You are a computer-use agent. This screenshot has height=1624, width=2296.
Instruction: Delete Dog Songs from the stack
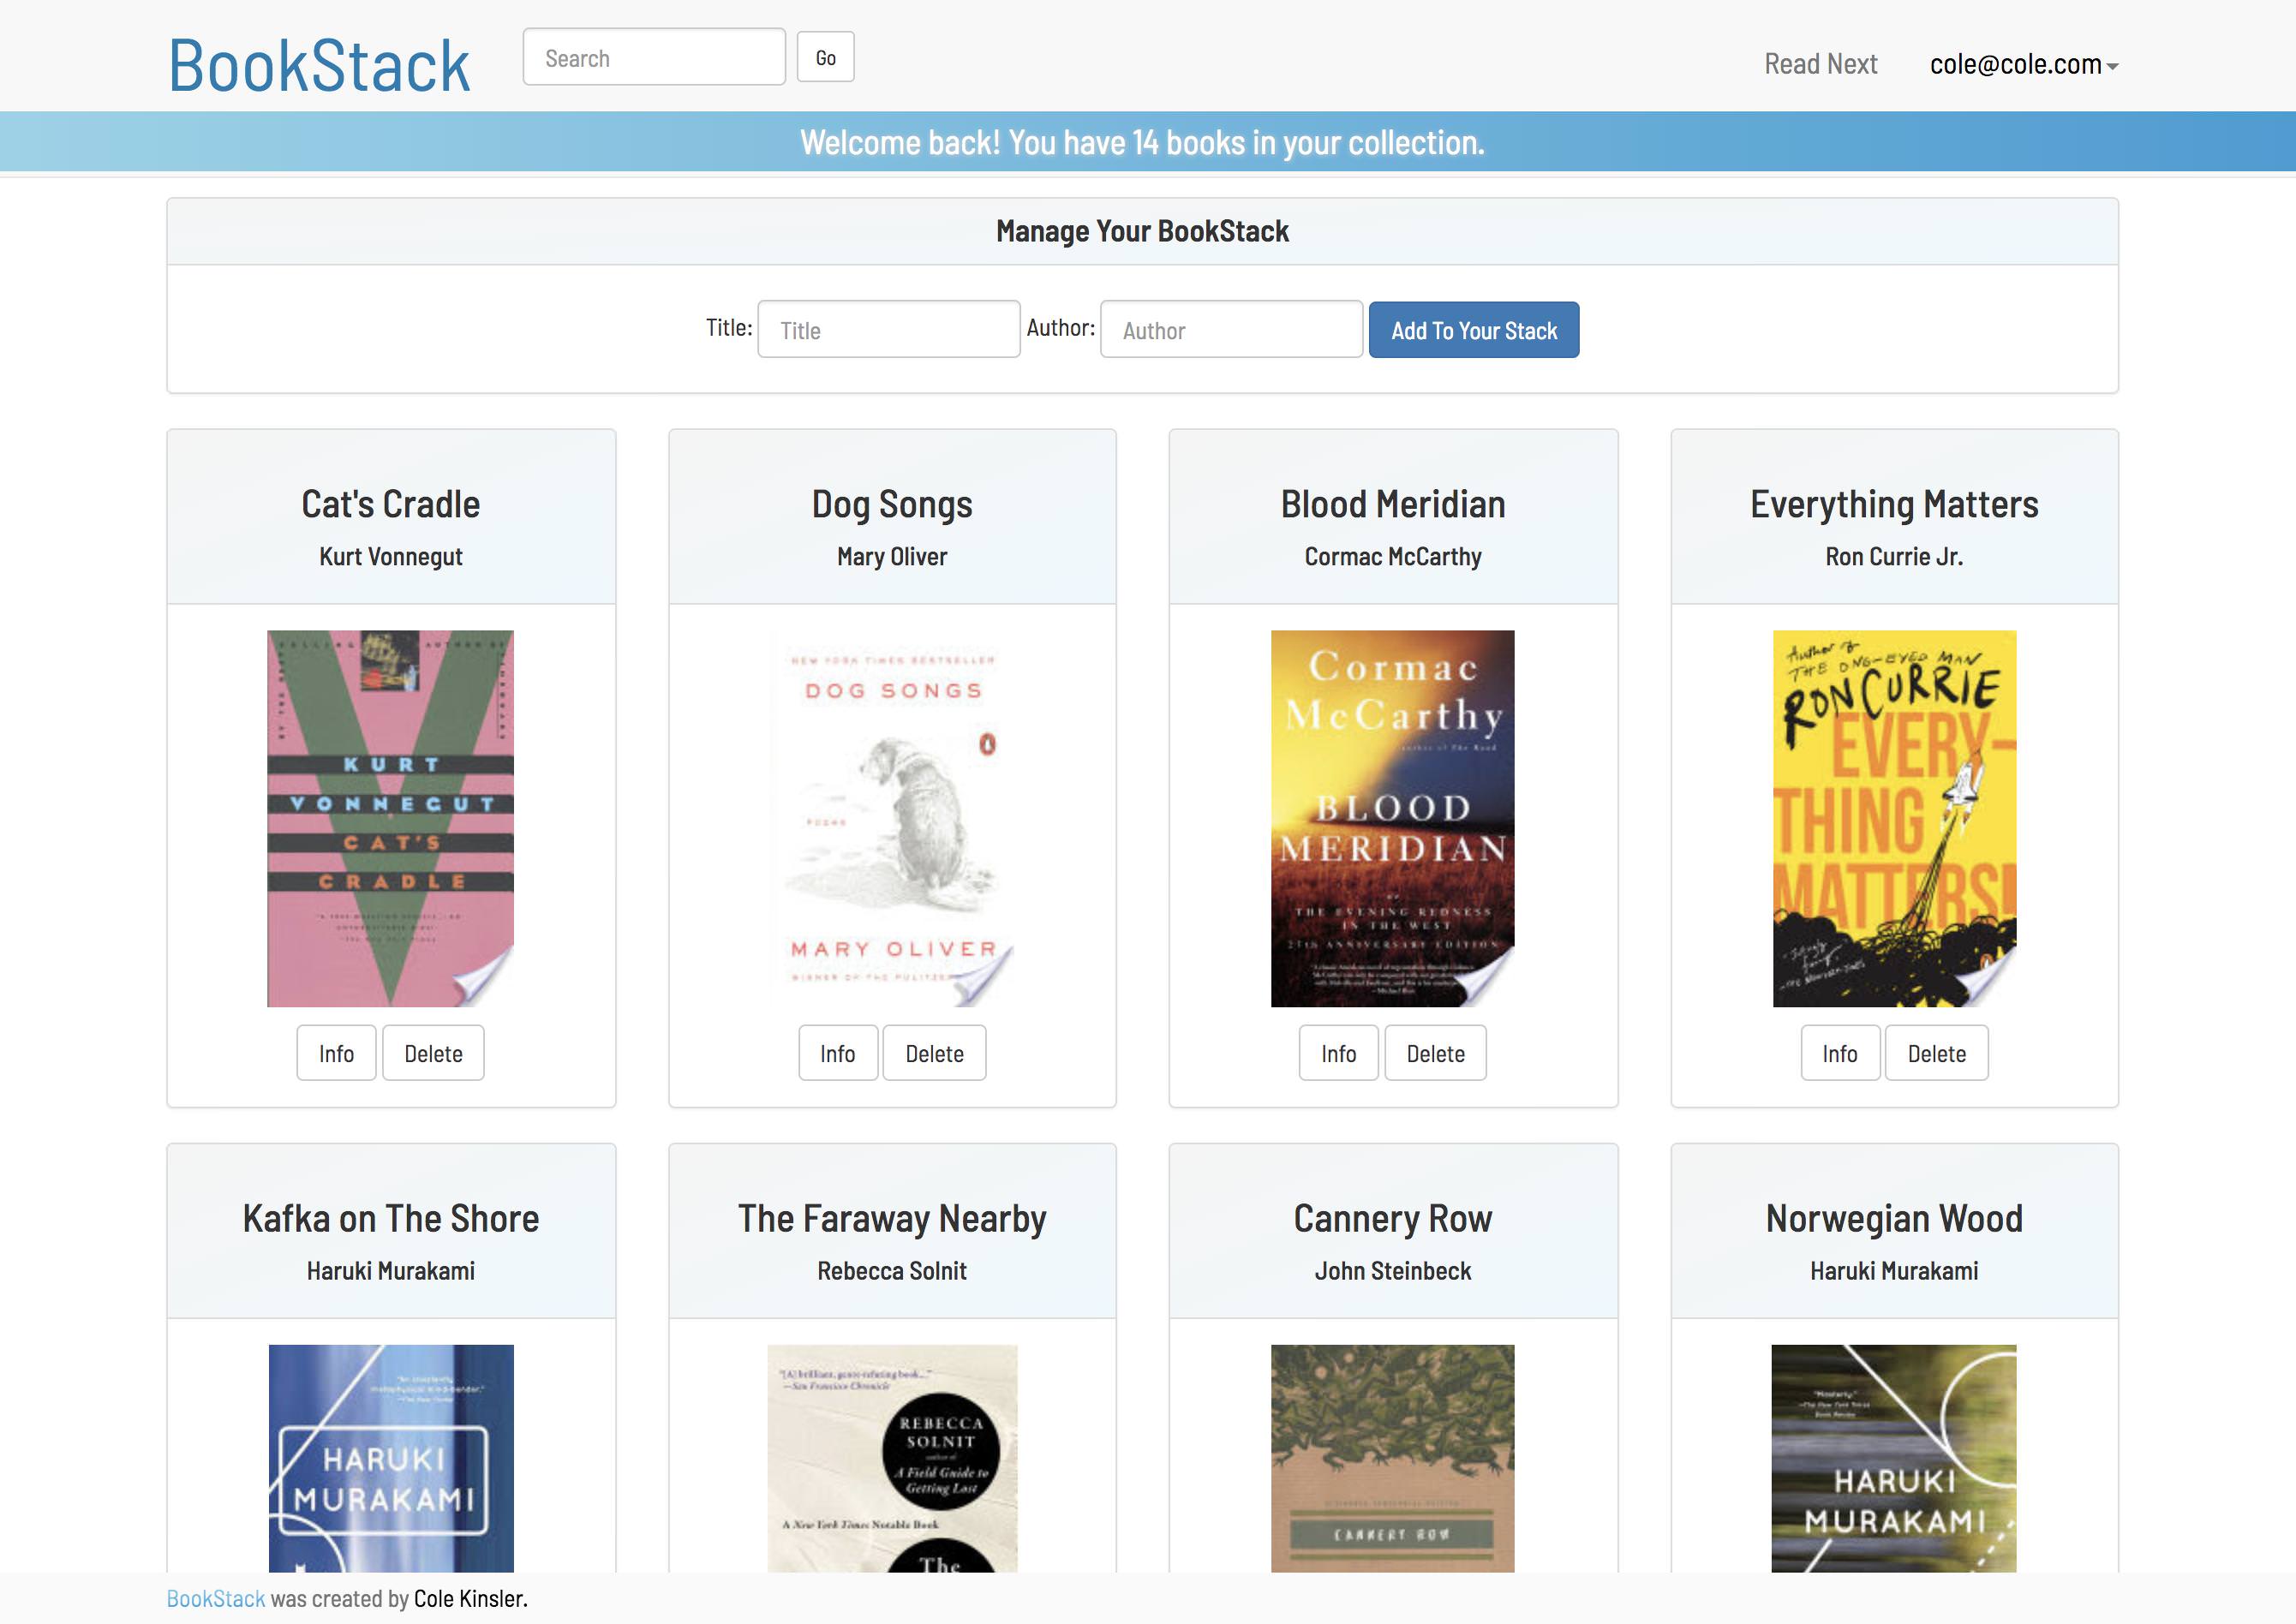[x=935, y=1053]
